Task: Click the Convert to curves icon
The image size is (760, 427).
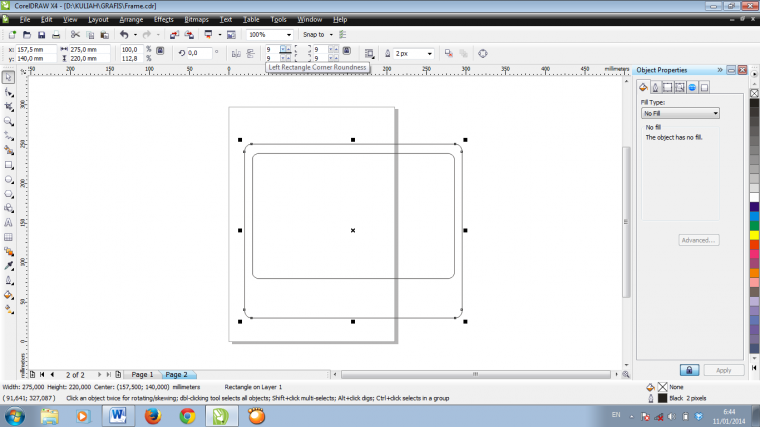Action: coord(482,54)
